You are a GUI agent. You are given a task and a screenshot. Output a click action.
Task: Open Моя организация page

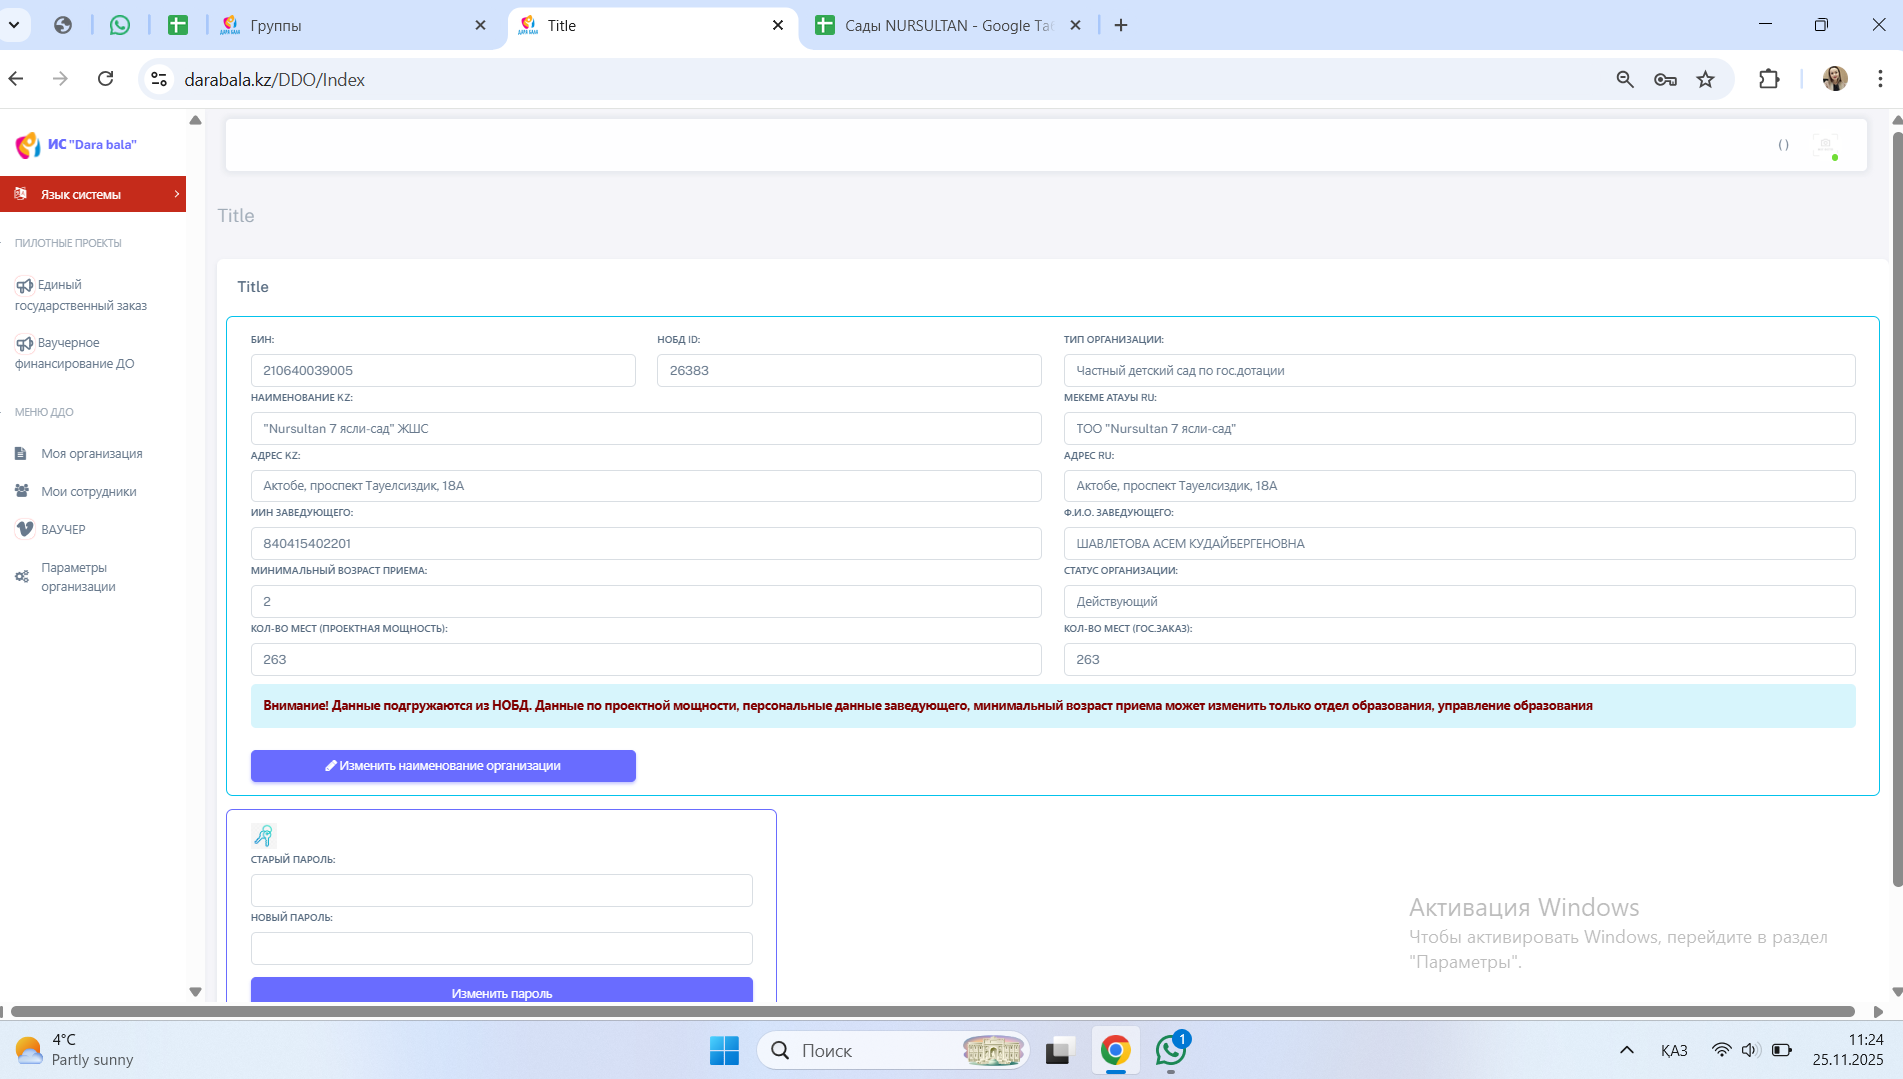coord(93,454)
